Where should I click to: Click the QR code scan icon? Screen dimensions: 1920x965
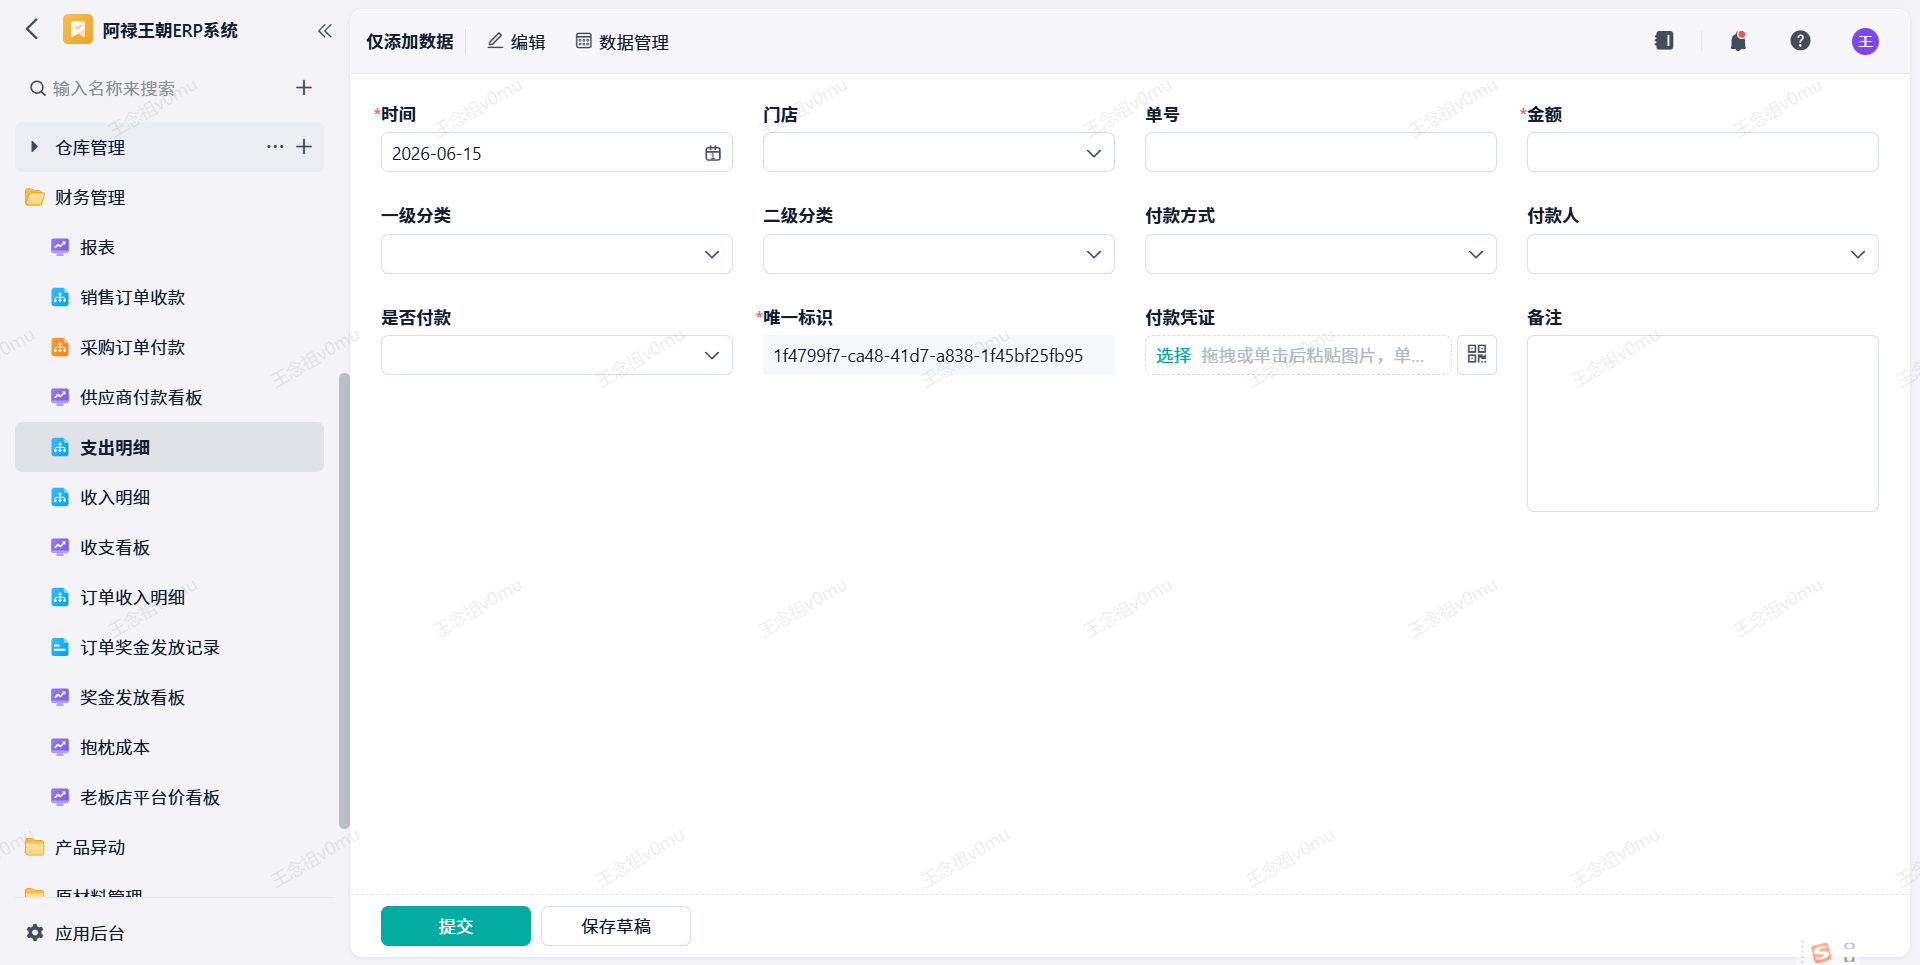(x=1477, y=355)
